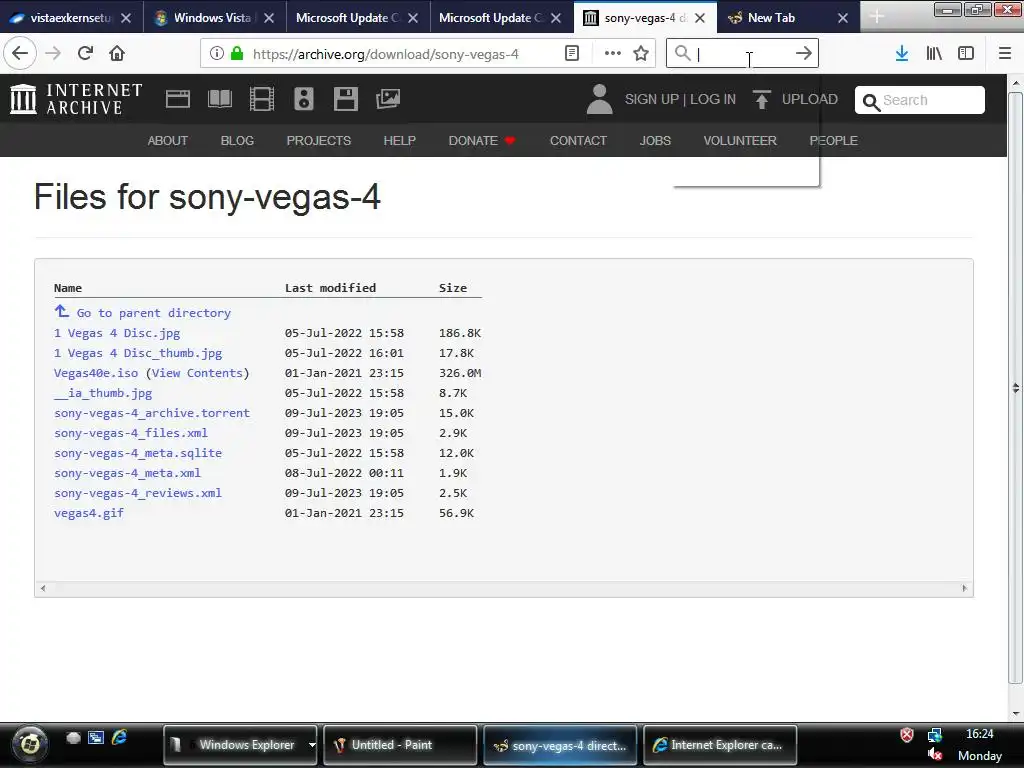Screen dimensions: 1024x768
Task: Close the sony-vegas-4 tab
Action: 700,18
